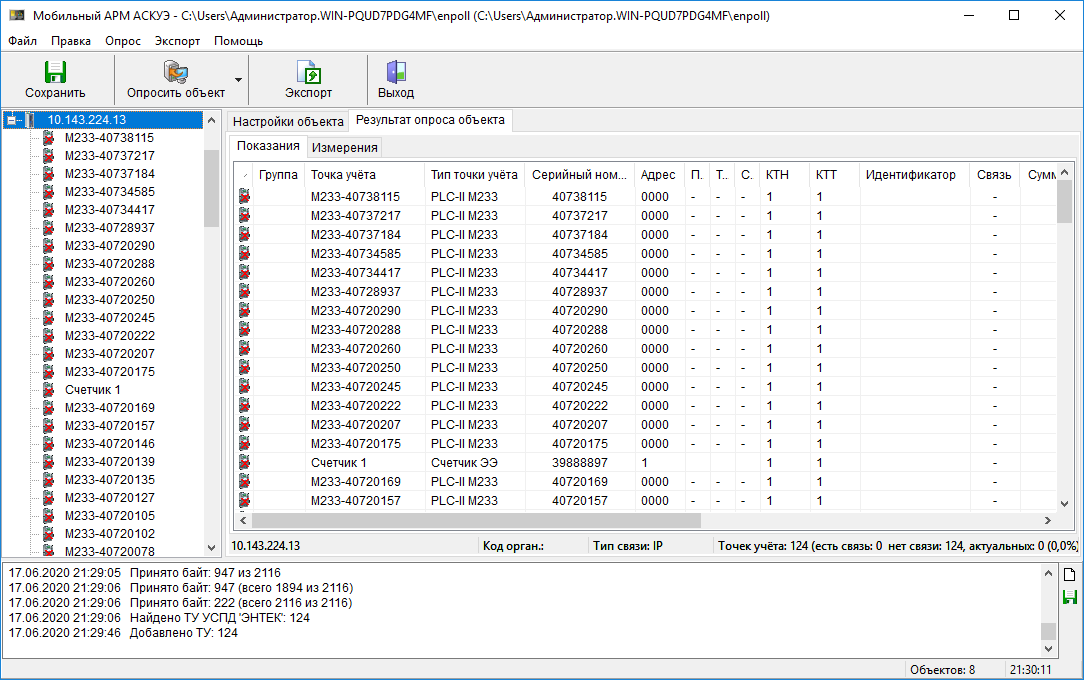Viewport: 1084px width, 680px height.
Task: Click the Save (Сохранить) floppy icon
Action: 55,72
